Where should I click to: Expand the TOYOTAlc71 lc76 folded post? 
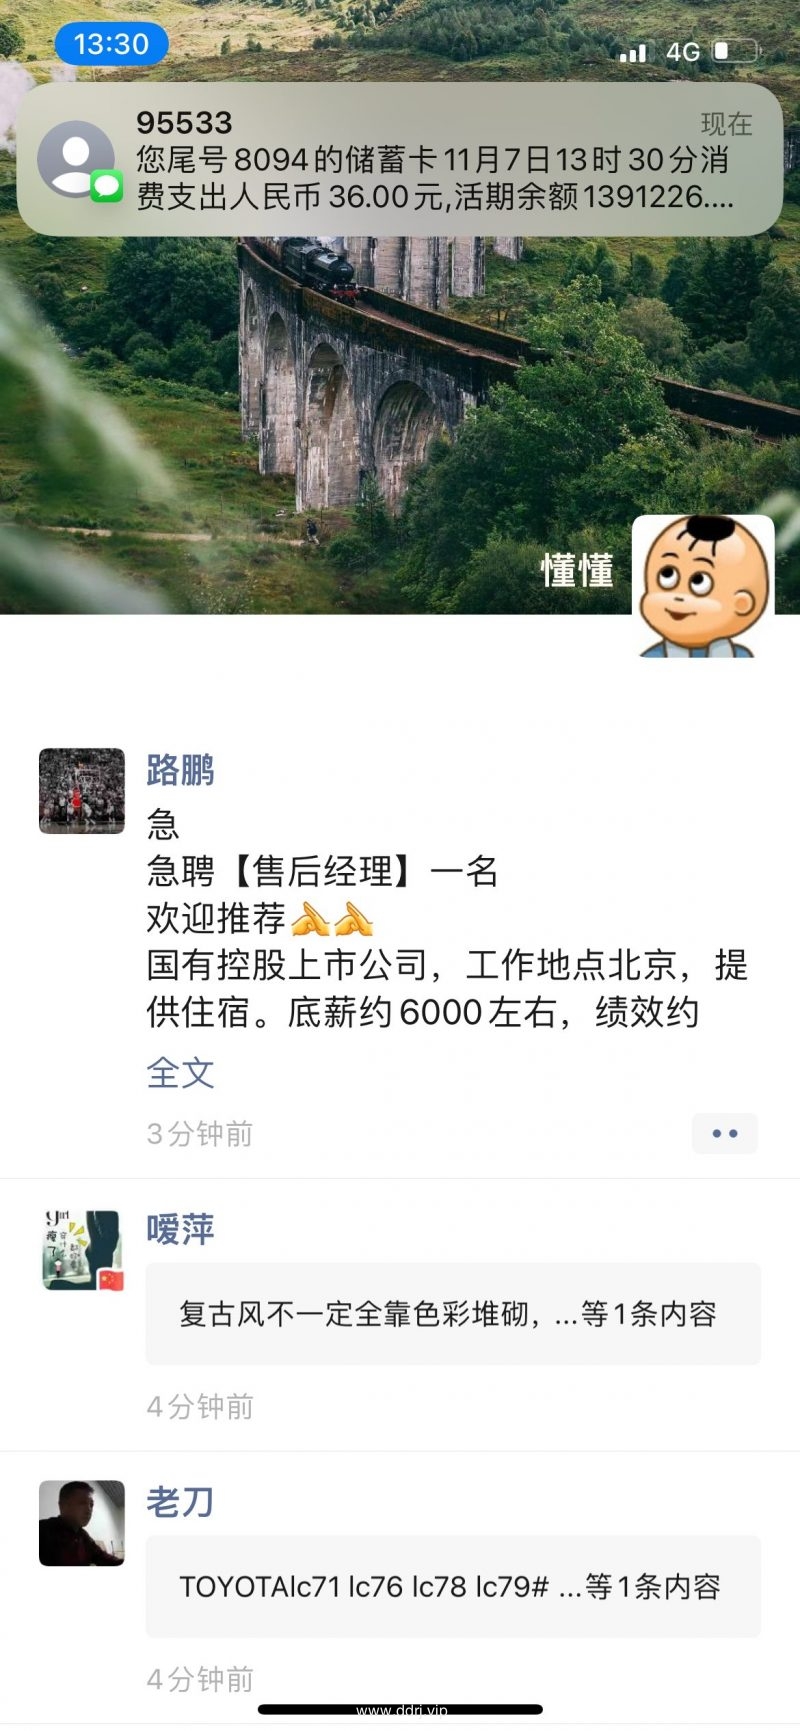pyautogui.click(x=453, y=1587)
